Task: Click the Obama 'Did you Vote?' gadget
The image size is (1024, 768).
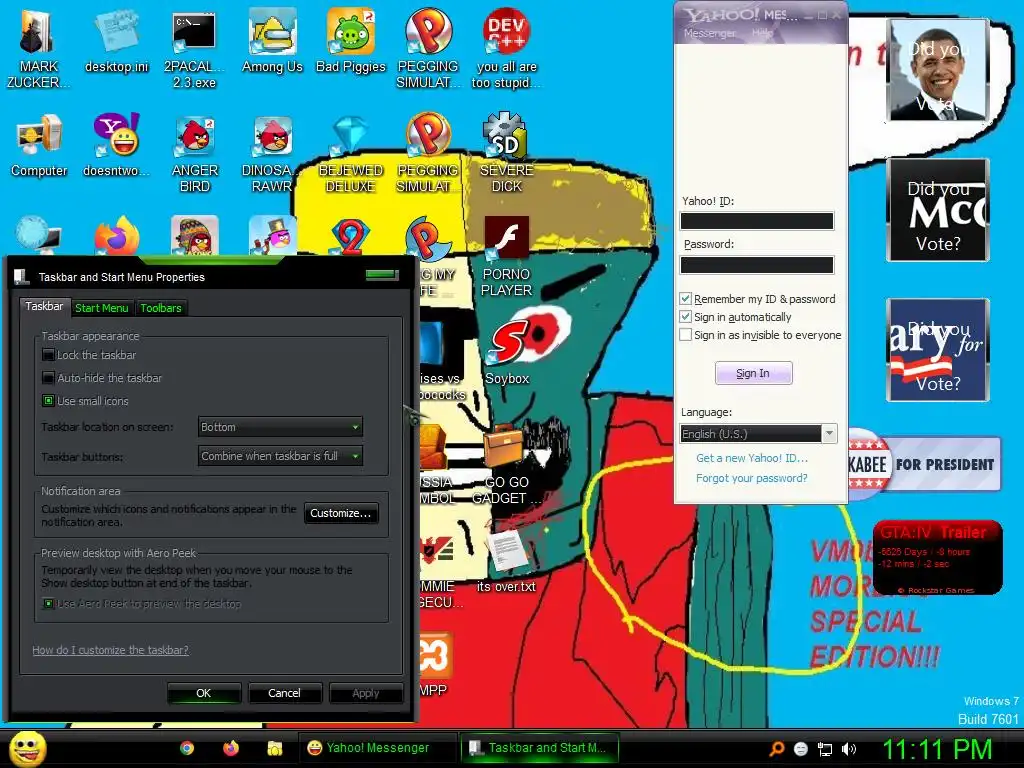Action: [x=938, y=70]
